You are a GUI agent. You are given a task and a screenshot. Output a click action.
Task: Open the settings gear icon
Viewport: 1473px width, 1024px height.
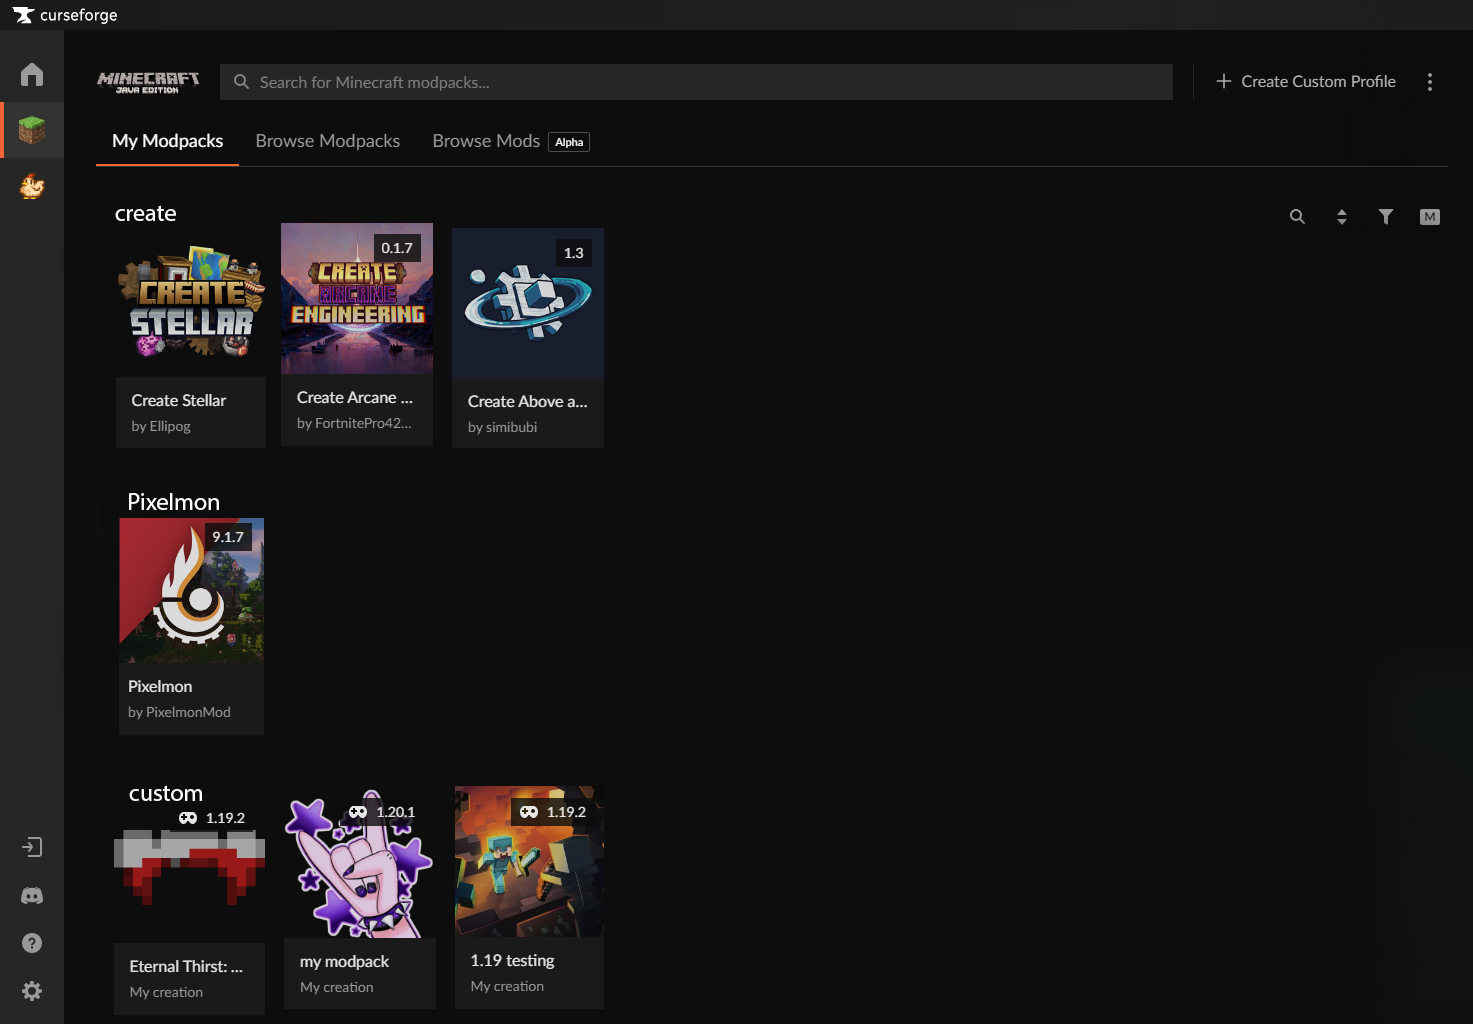pyautogui.click(x=32, y=991)
